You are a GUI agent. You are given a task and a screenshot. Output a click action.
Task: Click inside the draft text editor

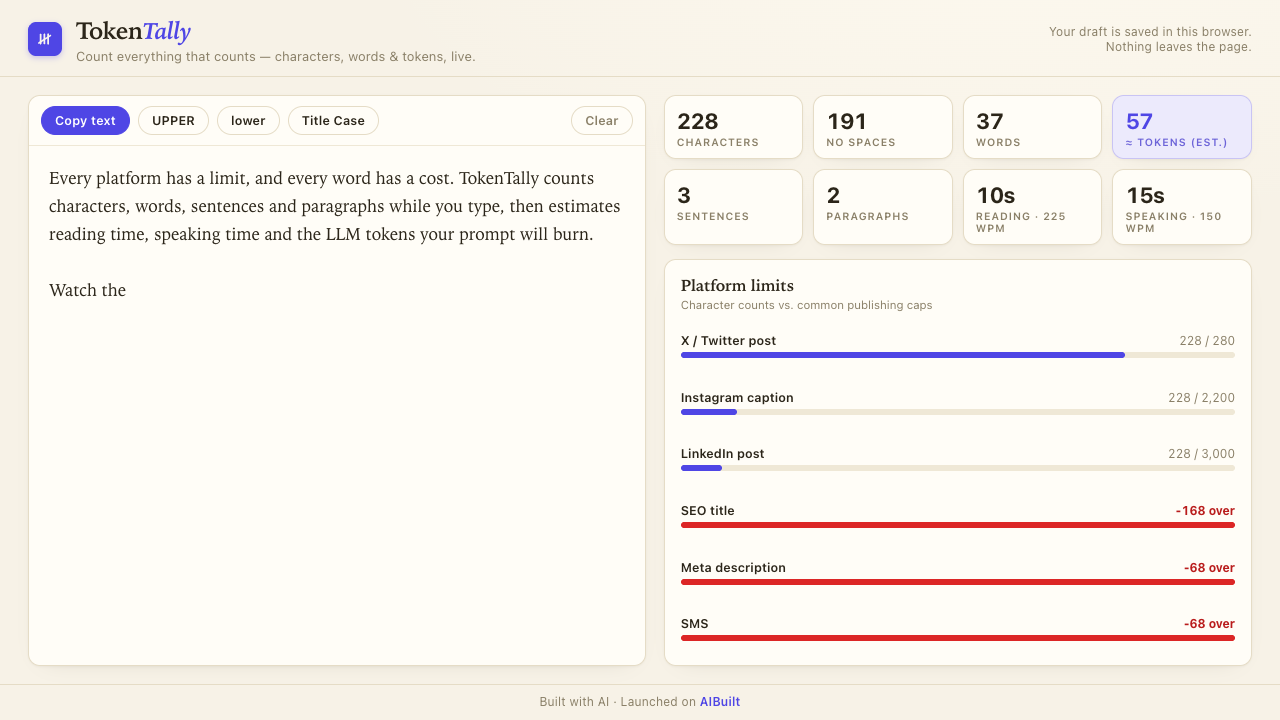point(337,405)
